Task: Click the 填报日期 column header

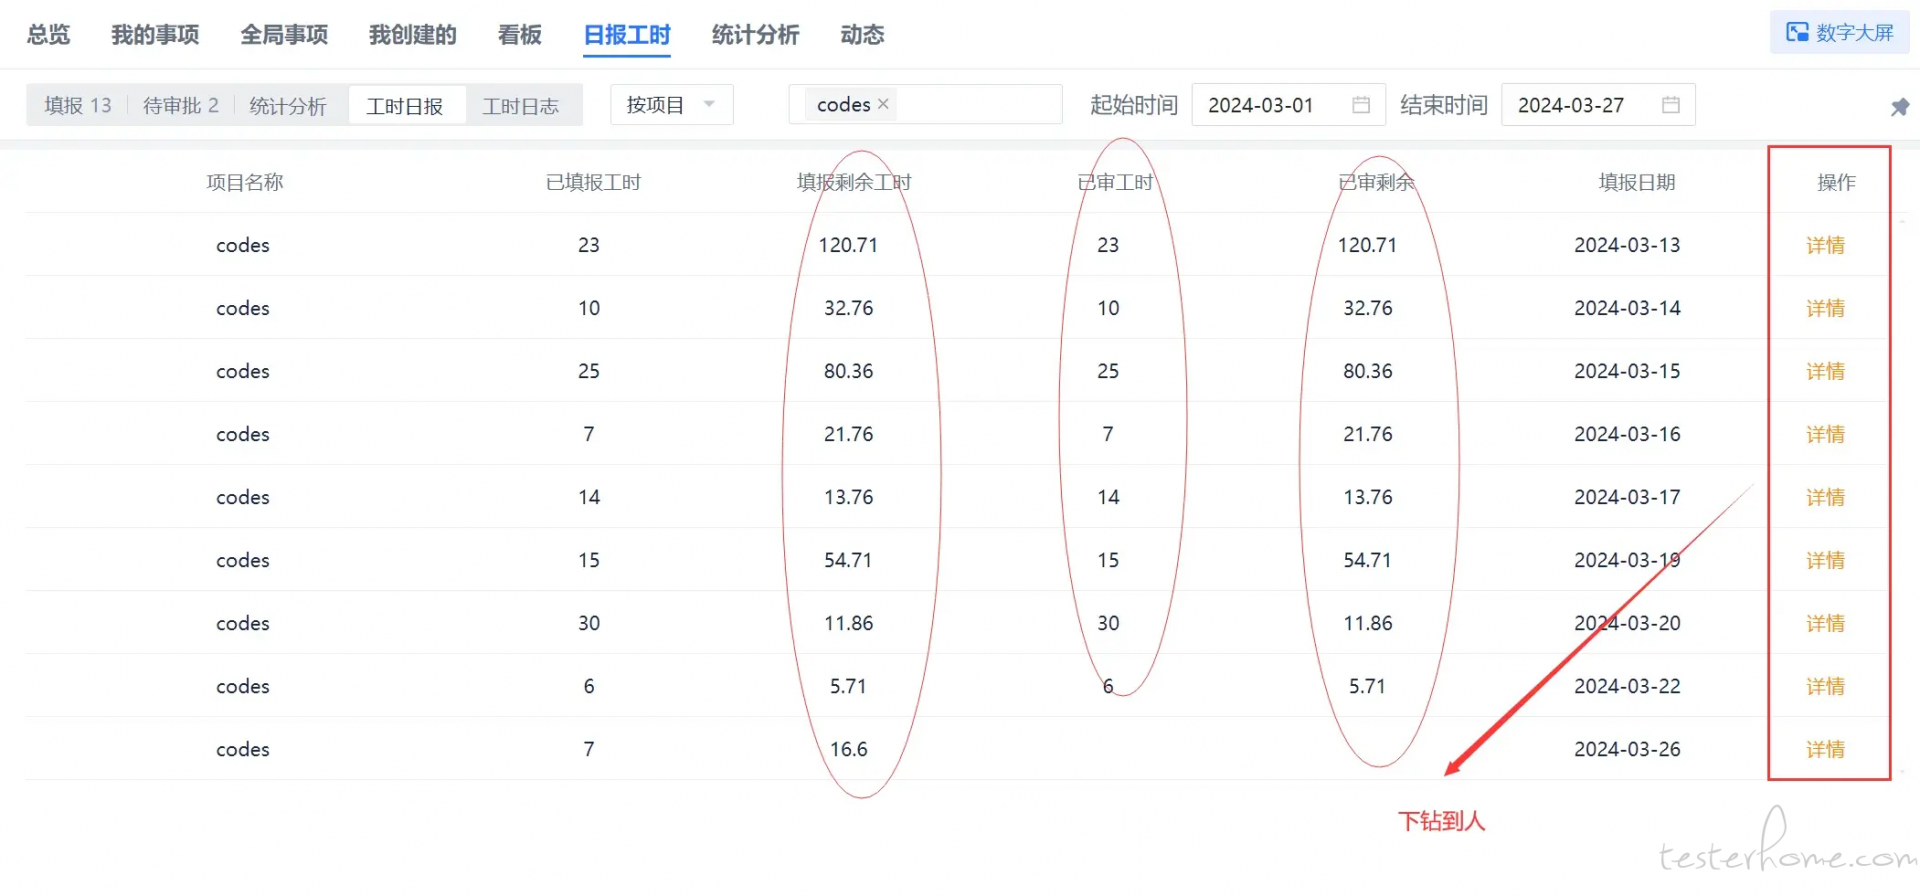Action: pos(1637,182)
